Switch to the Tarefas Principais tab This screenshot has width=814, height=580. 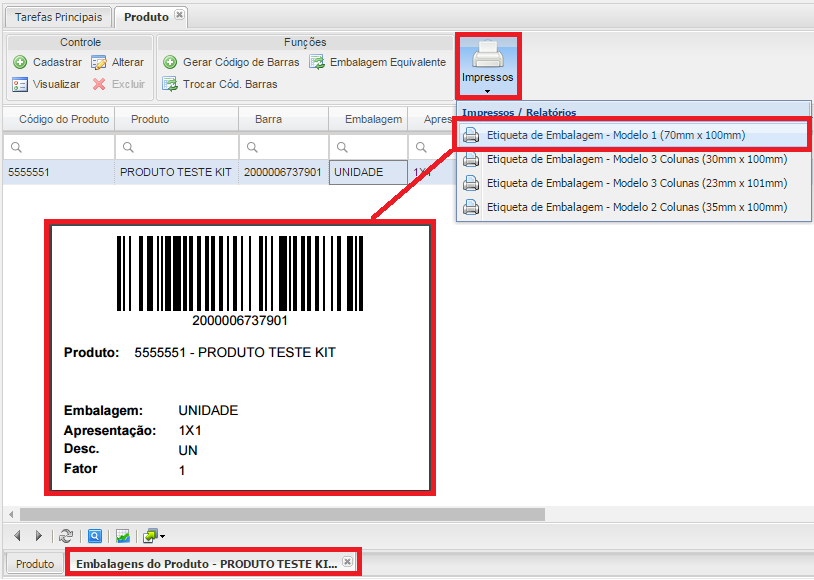pos(58,17)
